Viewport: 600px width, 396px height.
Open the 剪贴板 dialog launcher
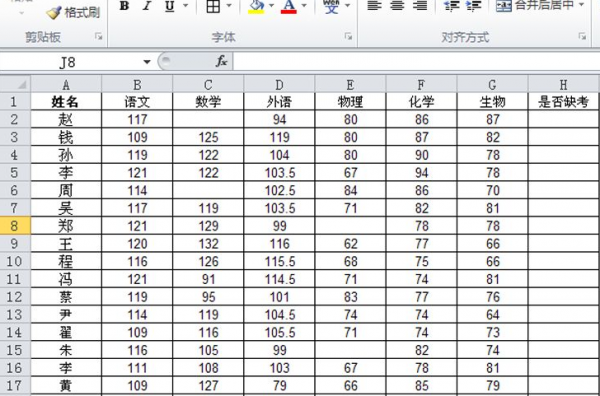click(x=99, y=36)
